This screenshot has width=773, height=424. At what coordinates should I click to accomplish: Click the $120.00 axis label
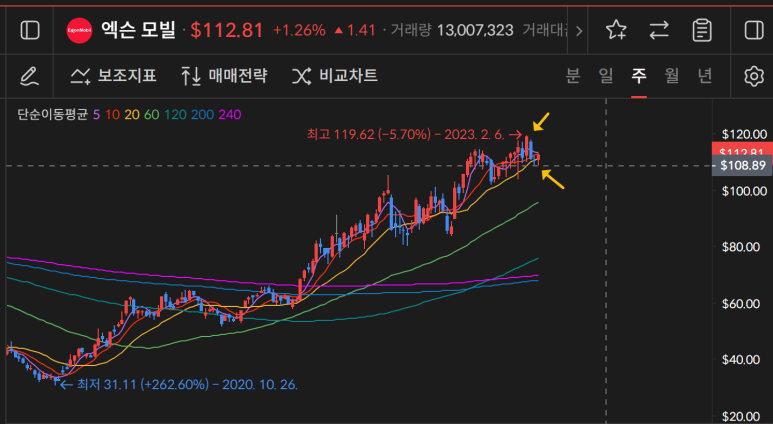pos(744,134)
